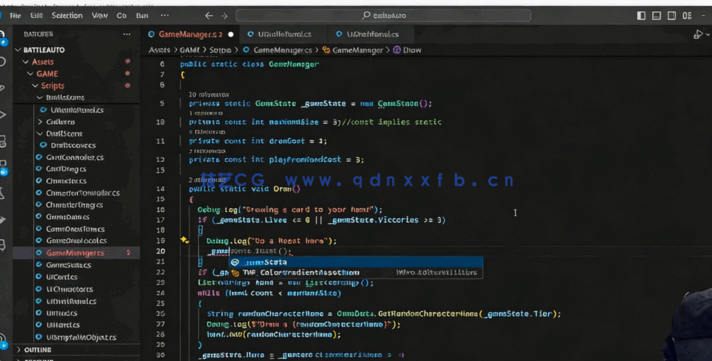Collapse the Assets folder
This screenshot has width=712, height=361.
pos(26,62)
